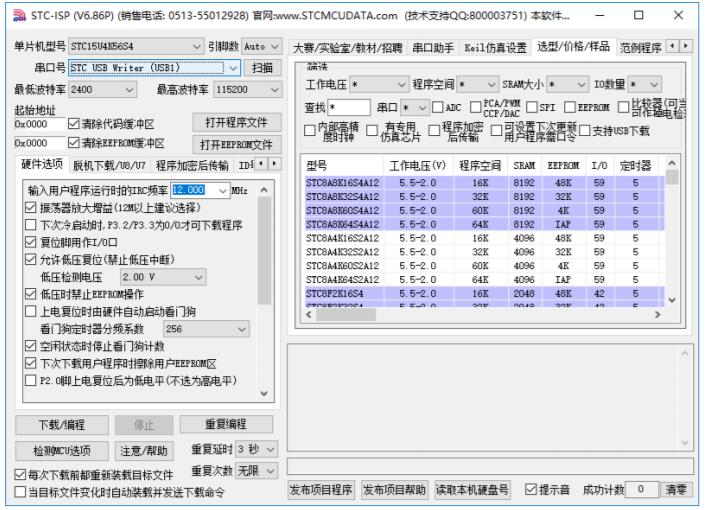The width and height of the screenshot is (706, 510).
Task: Switch to 硬件选项 tab
Action: (42, 164)
